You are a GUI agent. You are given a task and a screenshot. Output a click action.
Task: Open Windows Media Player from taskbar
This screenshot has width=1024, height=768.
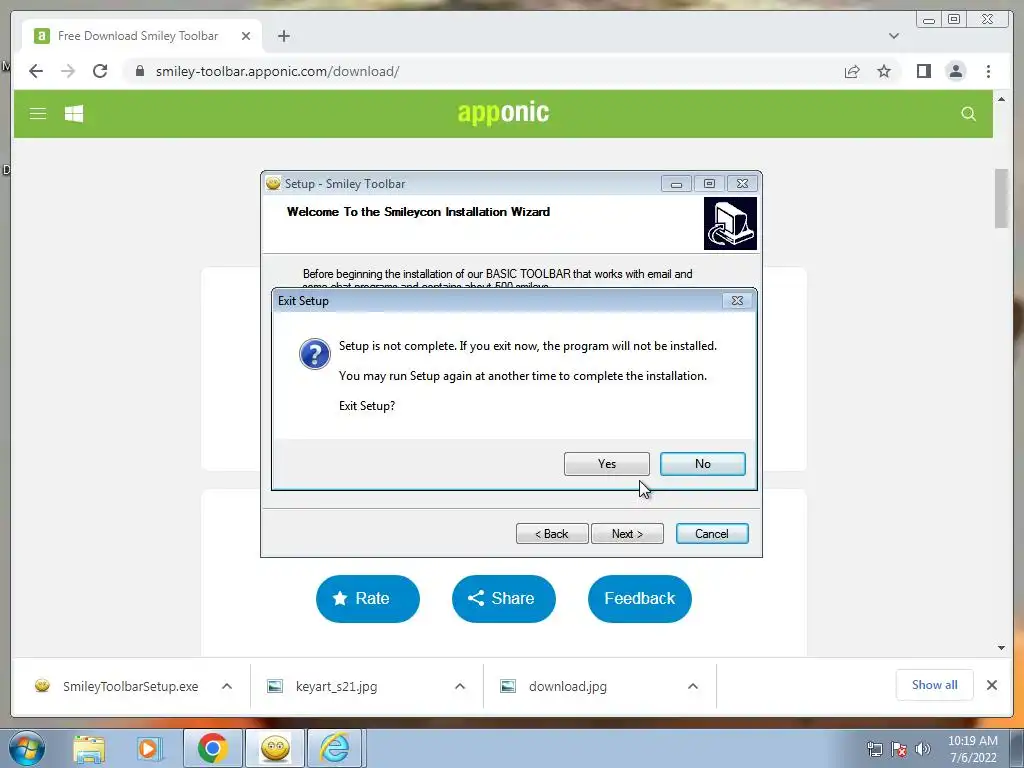click(x=150, y=749)
